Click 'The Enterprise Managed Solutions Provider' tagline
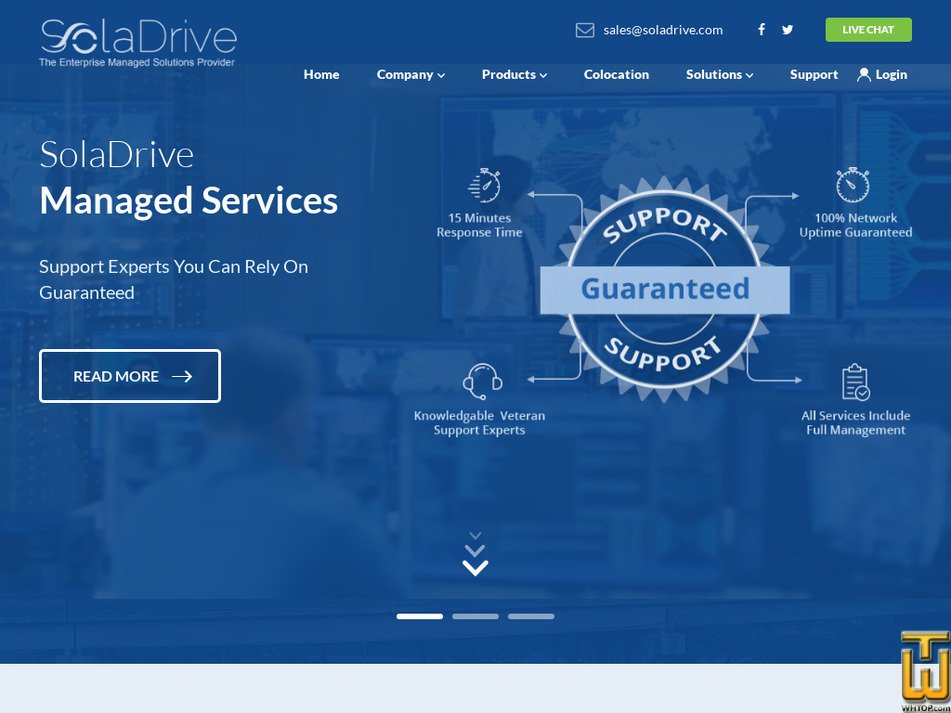Screen dimensions: 951x713 (x=137, y=62)
